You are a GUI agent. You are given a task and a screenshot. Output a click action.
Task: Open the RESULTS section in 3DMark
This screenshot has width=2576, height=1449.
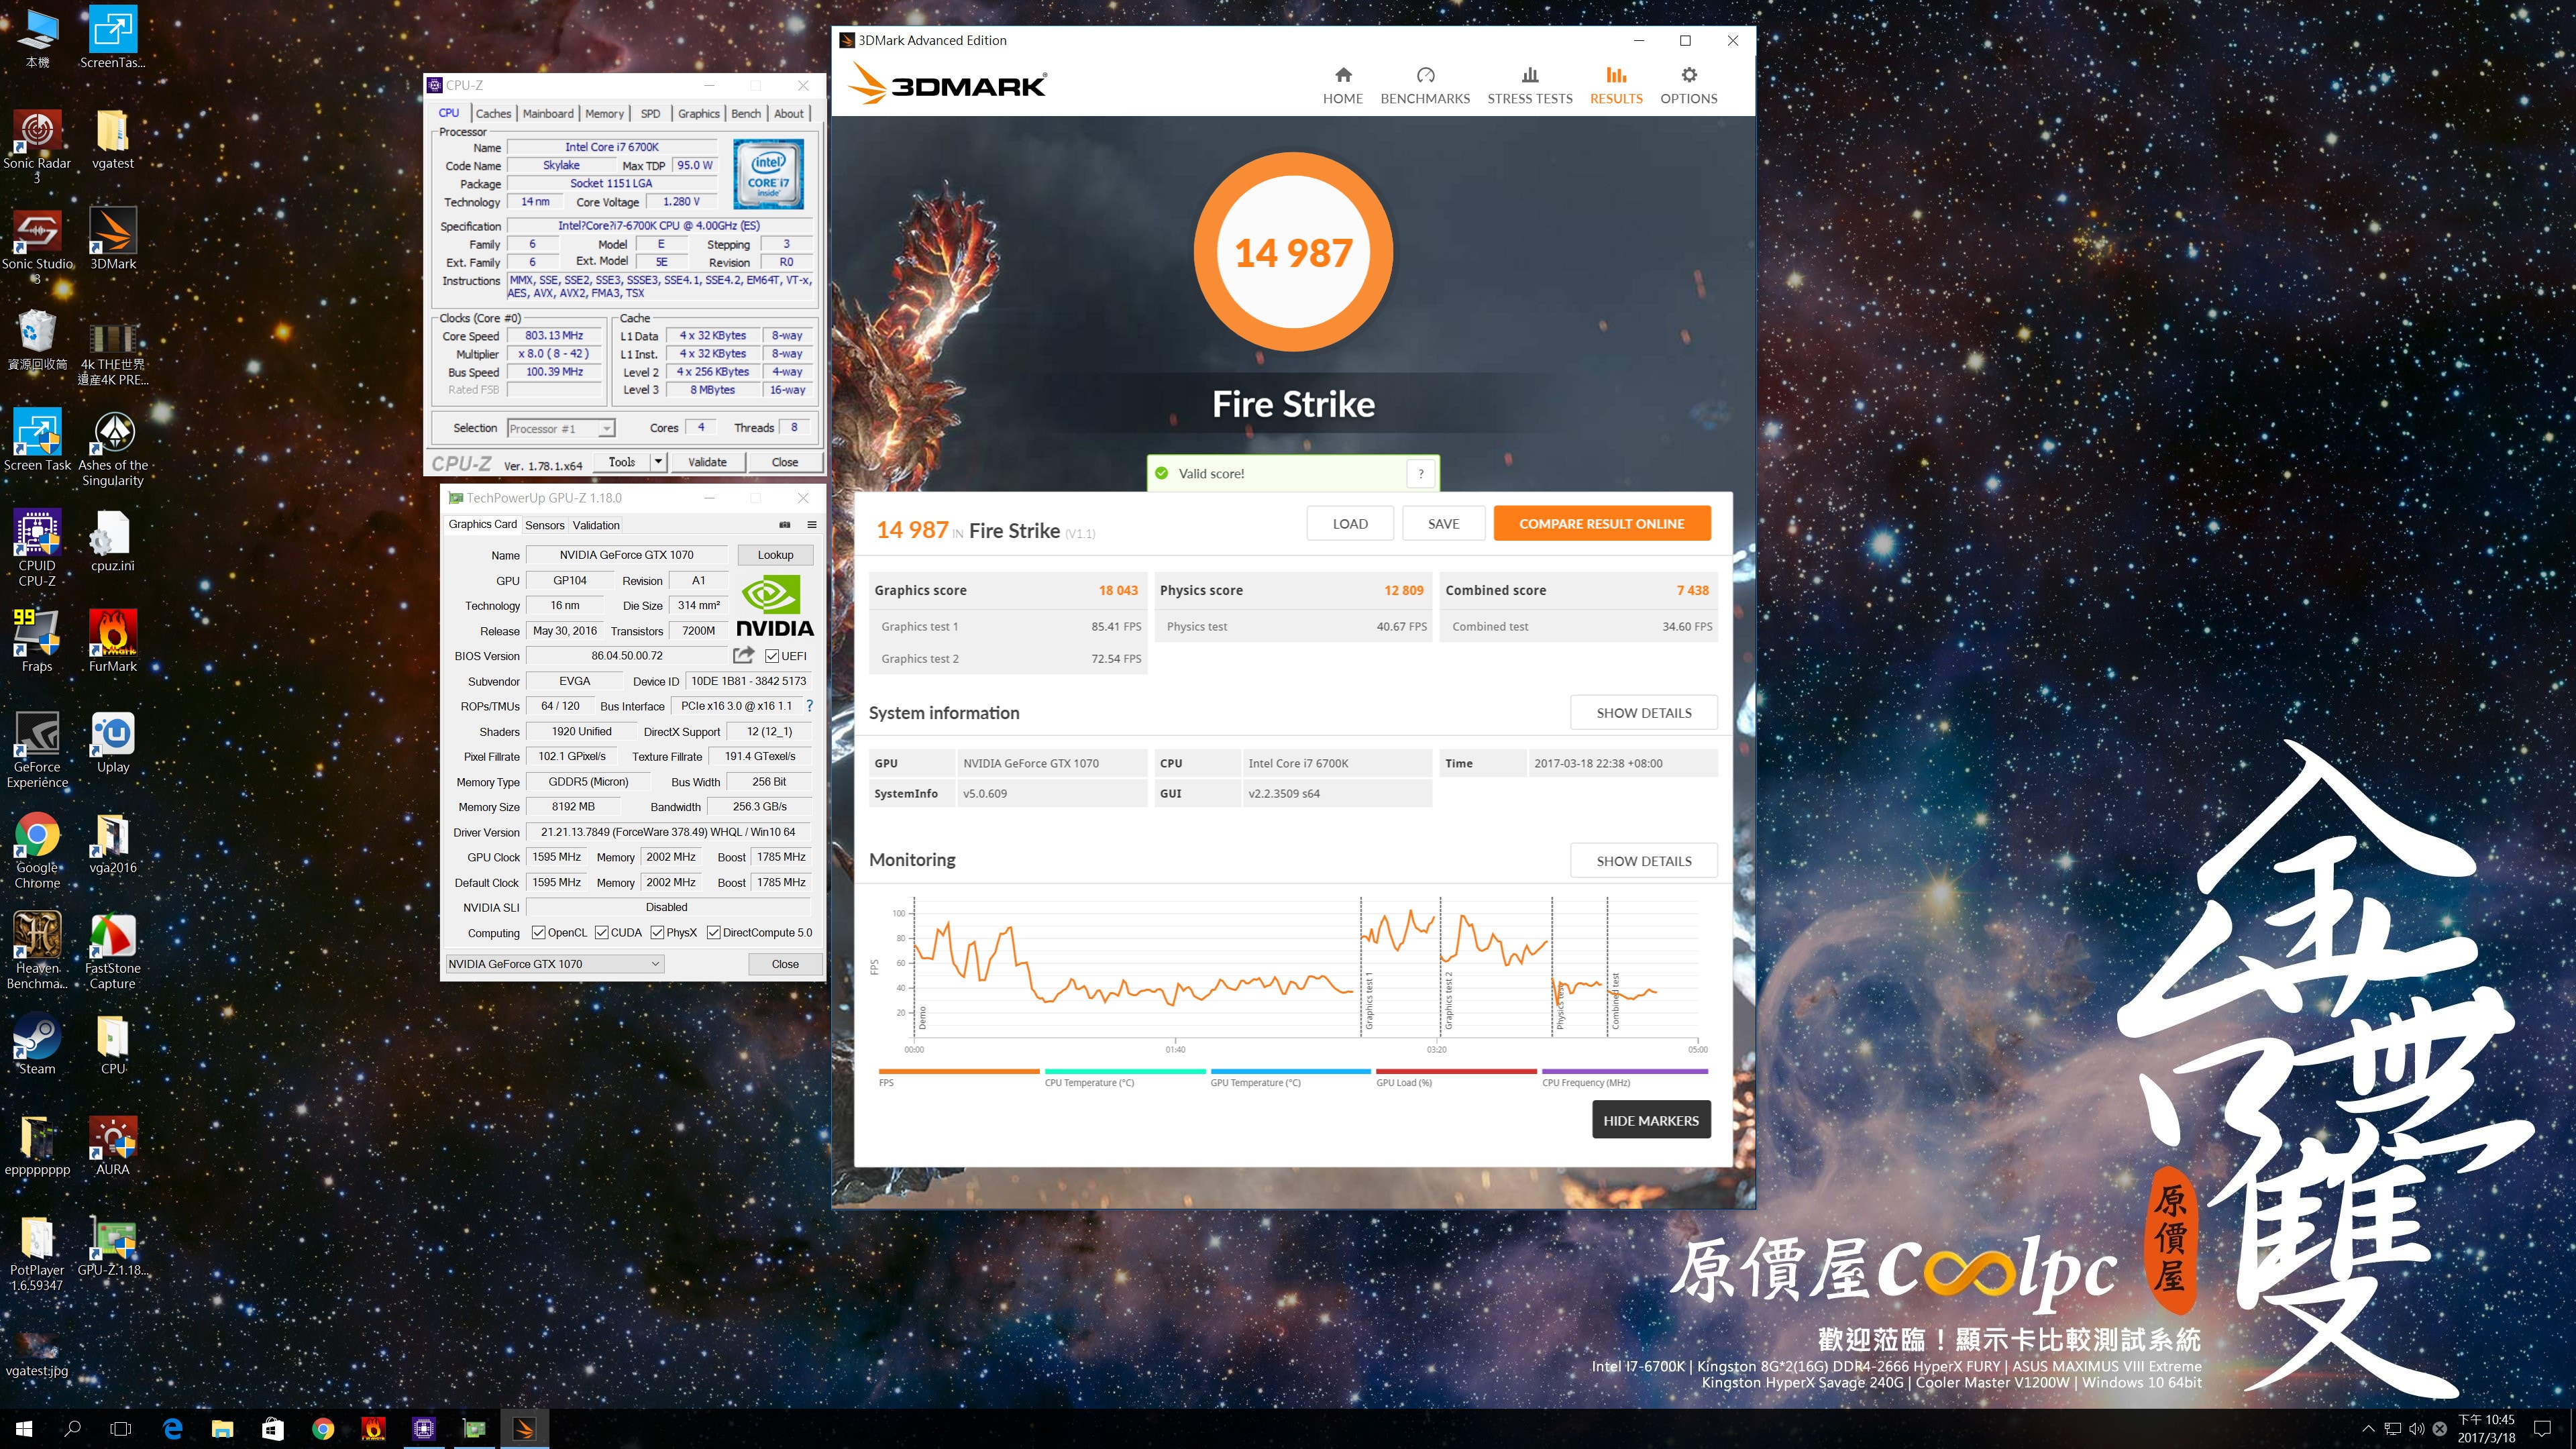[1616, 86]
